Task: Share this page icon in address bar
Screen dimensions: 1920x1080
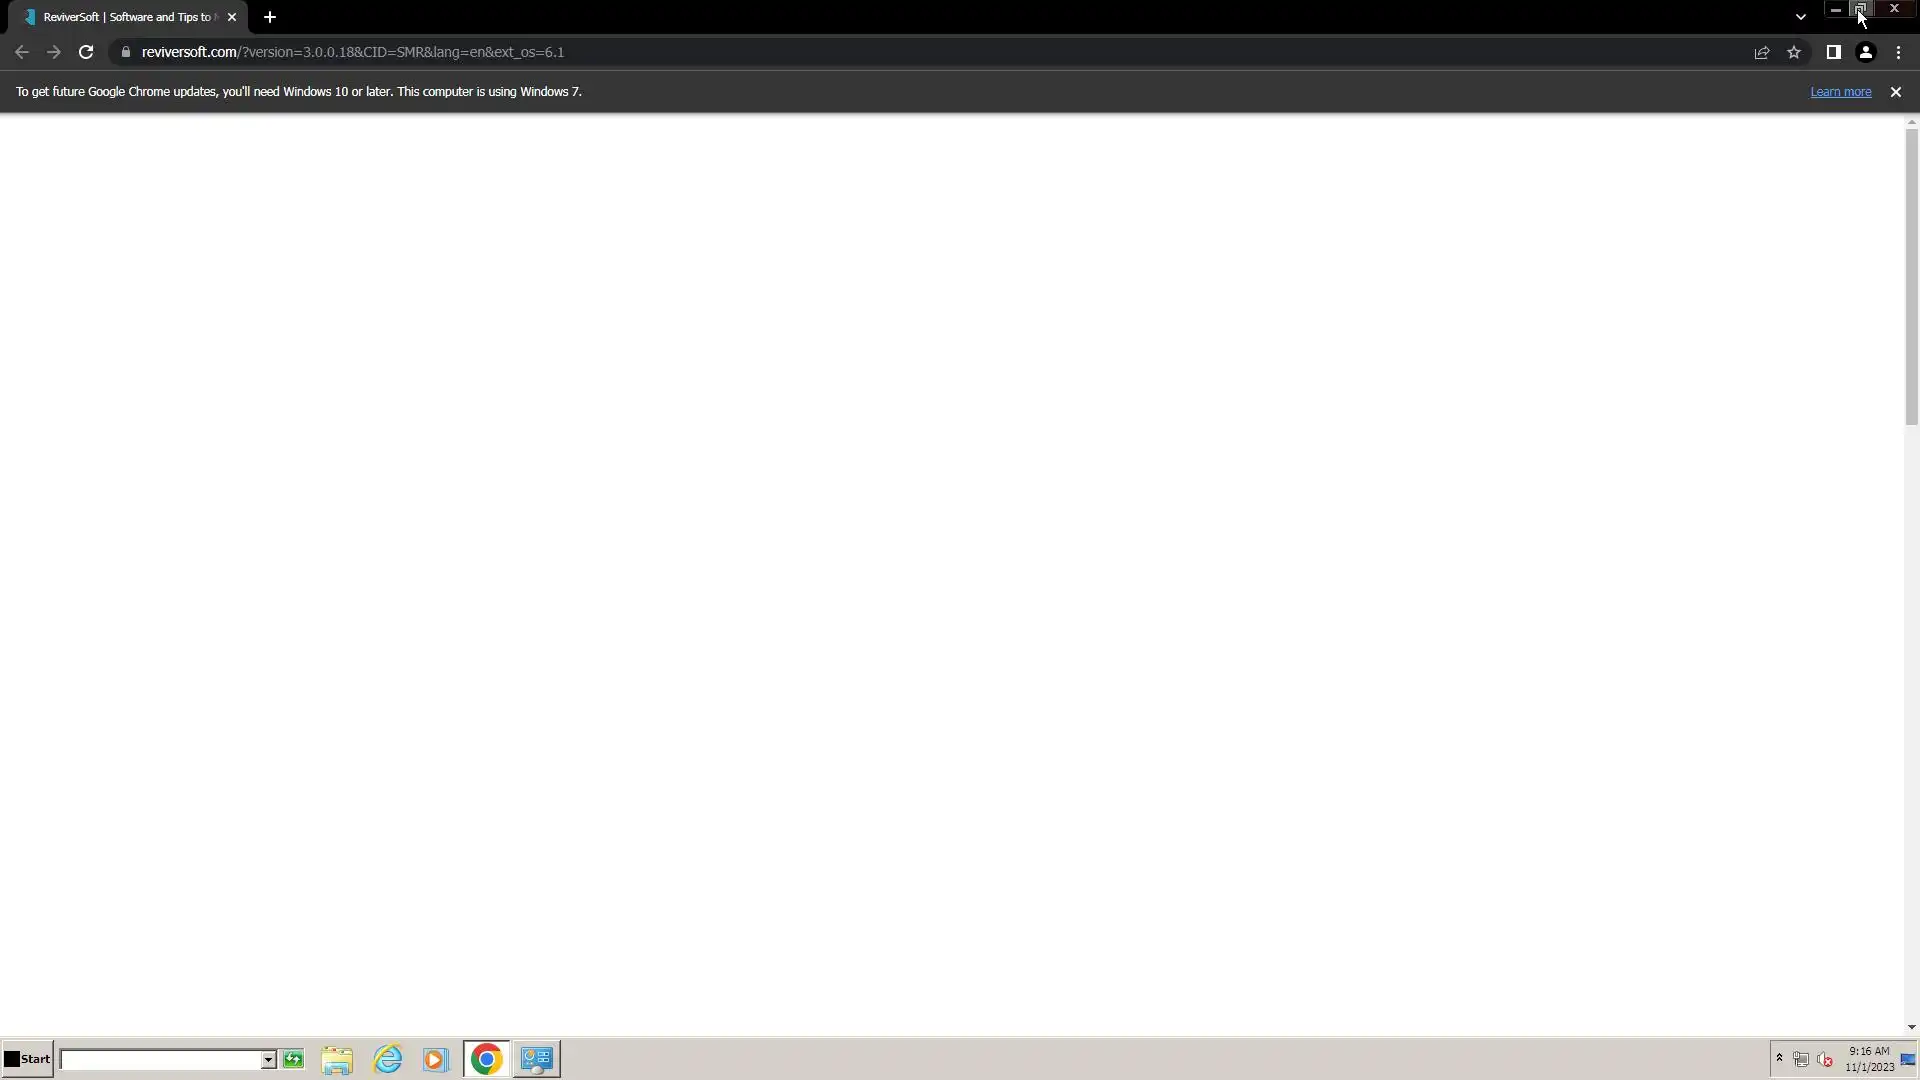Action: click(1762, 52)
